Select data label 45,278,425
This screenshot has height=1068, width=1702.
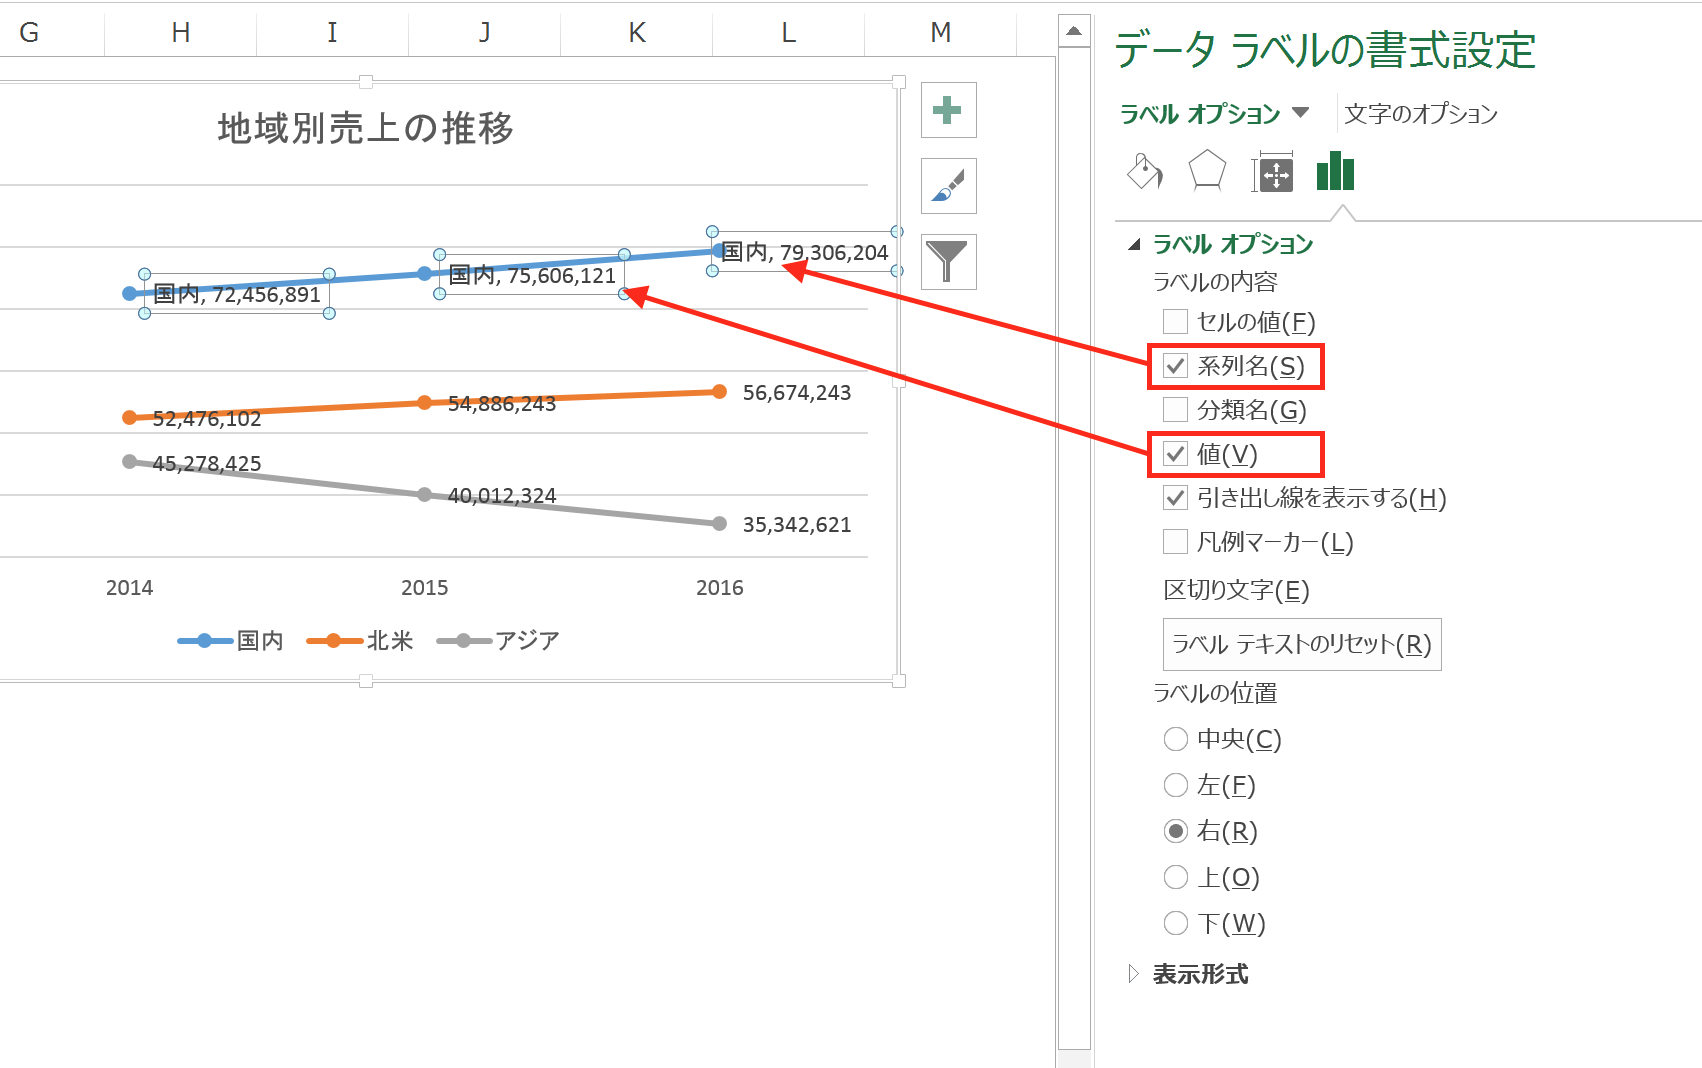pyautogui.click(x=207, y=464)
